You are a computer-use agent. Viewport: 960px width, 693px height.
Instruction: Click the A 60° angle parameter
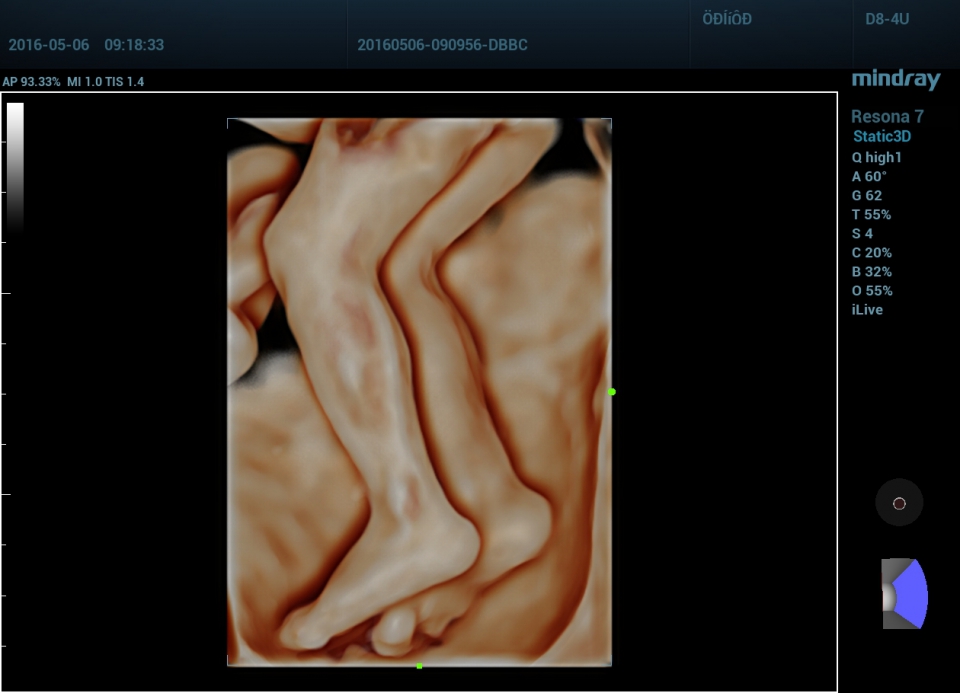[869, 176]
